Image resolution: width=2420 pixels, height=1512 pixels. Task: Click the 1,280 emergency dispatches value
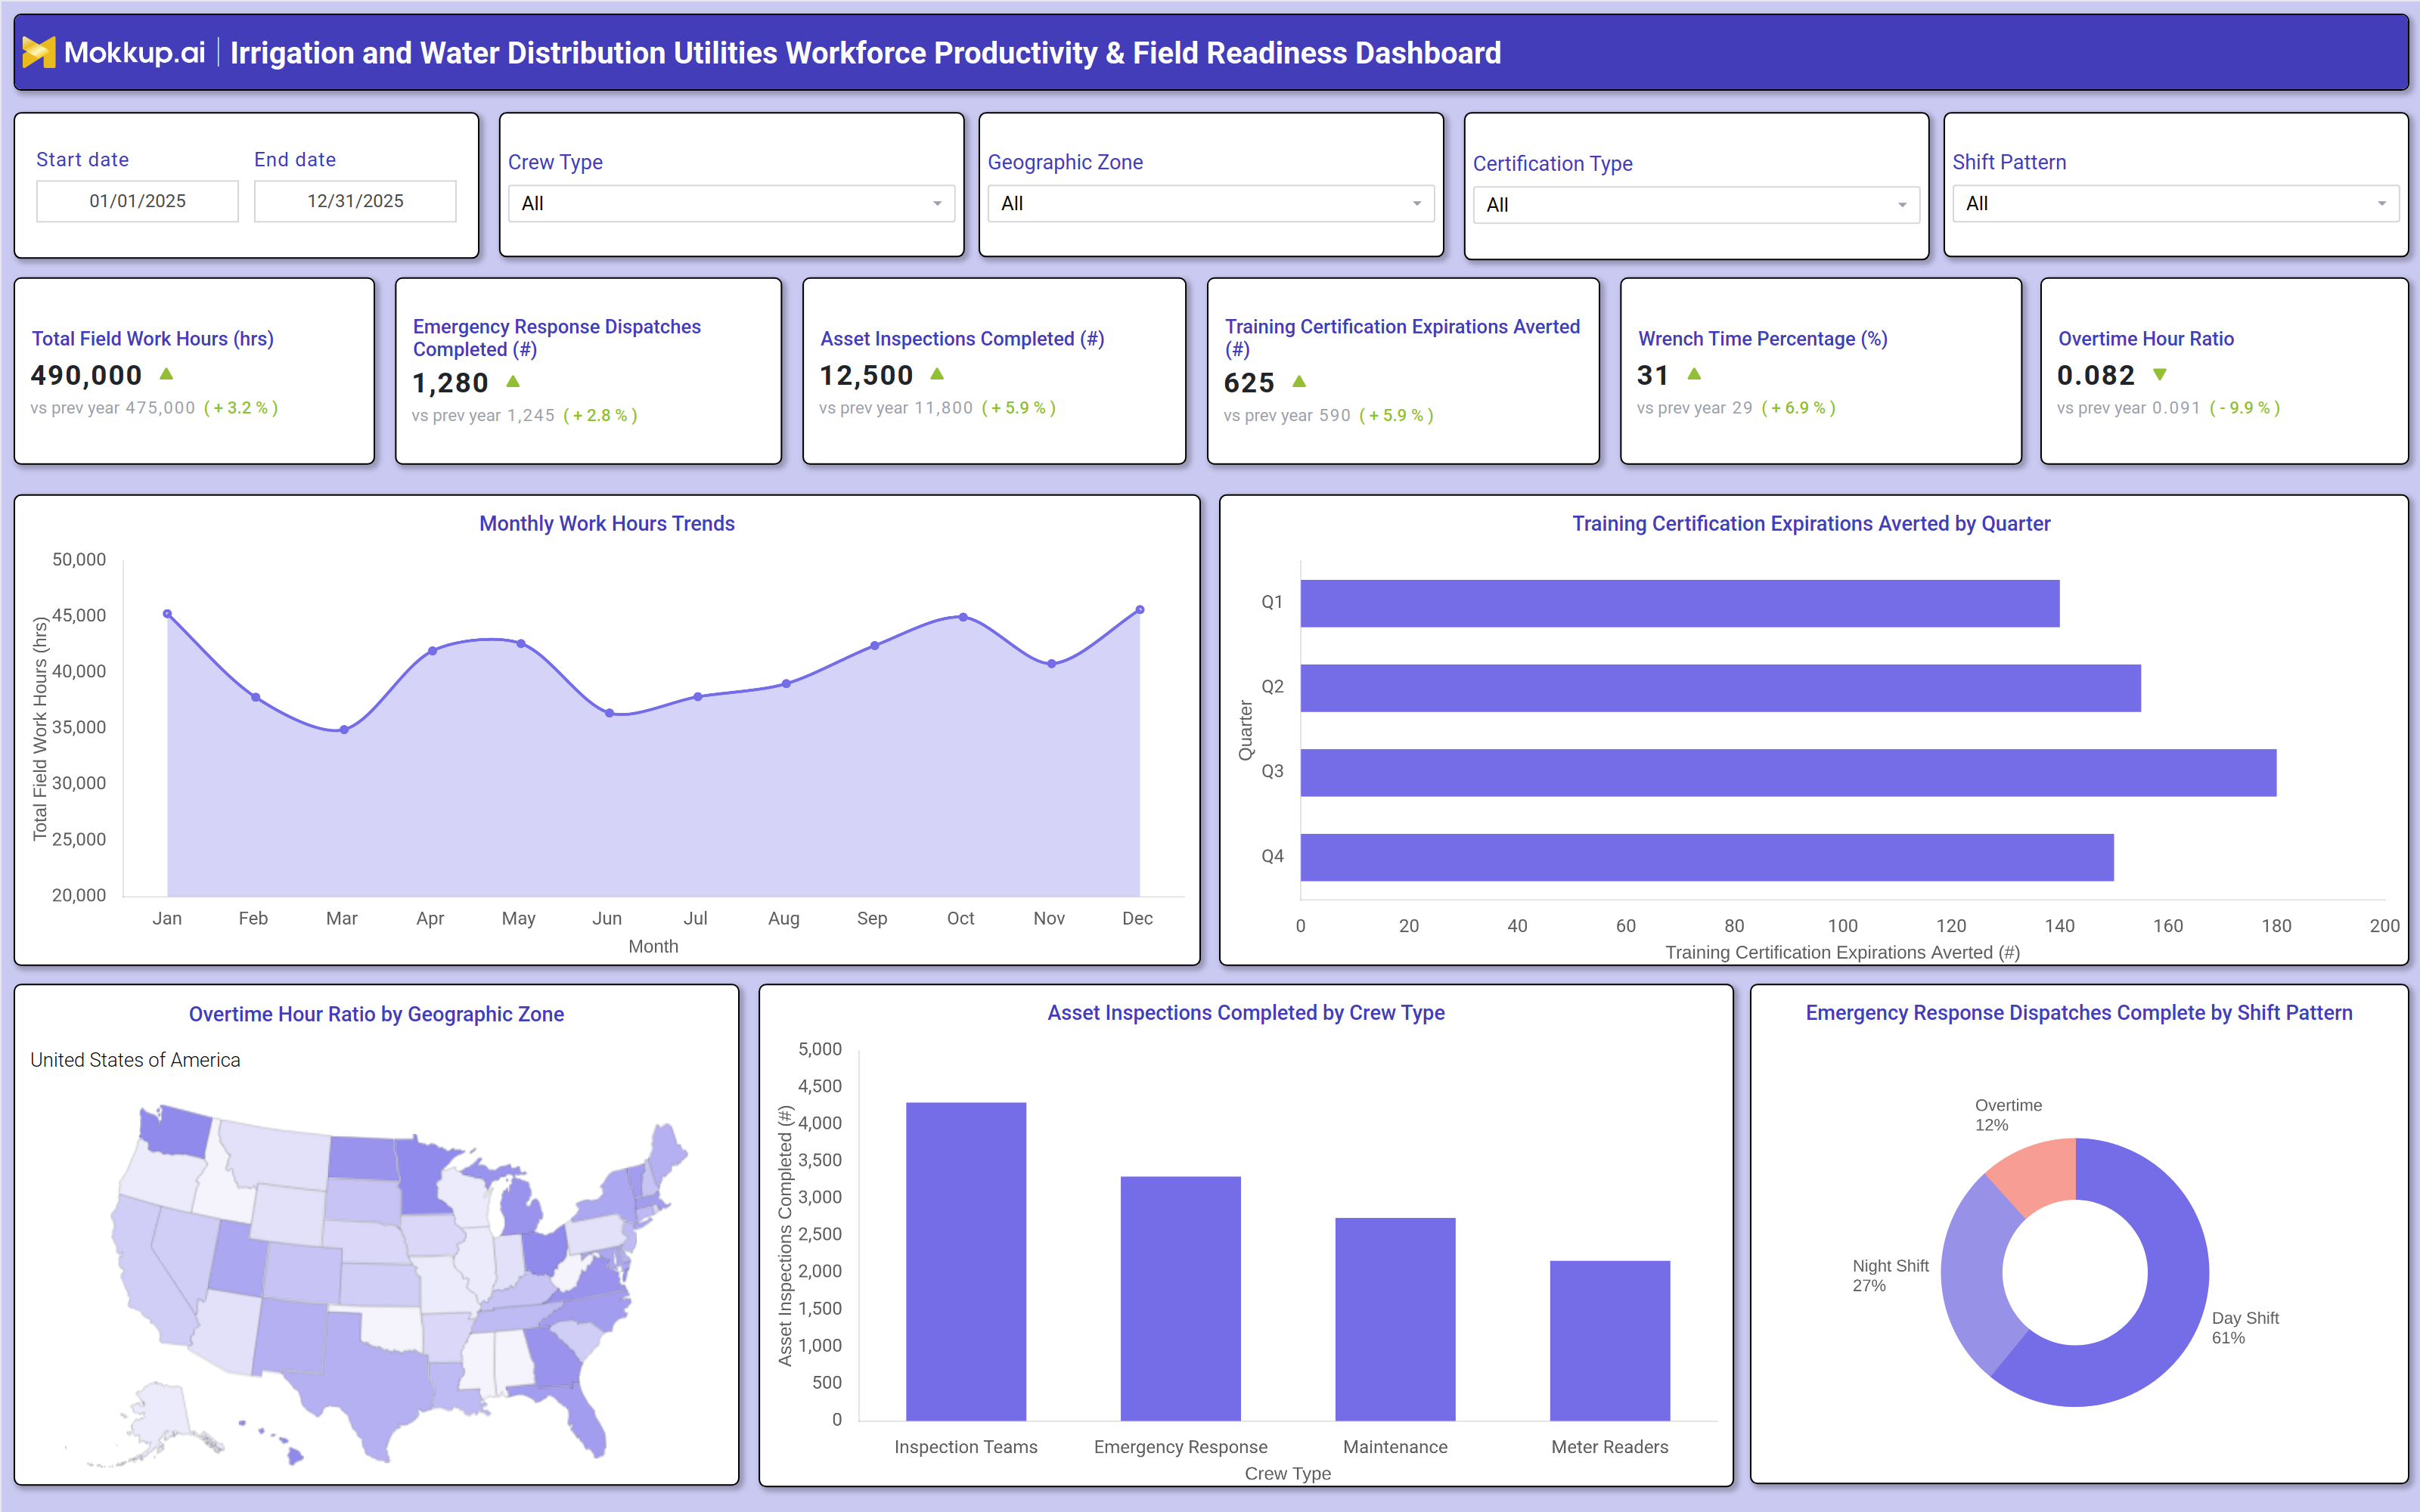click(450, 382)
